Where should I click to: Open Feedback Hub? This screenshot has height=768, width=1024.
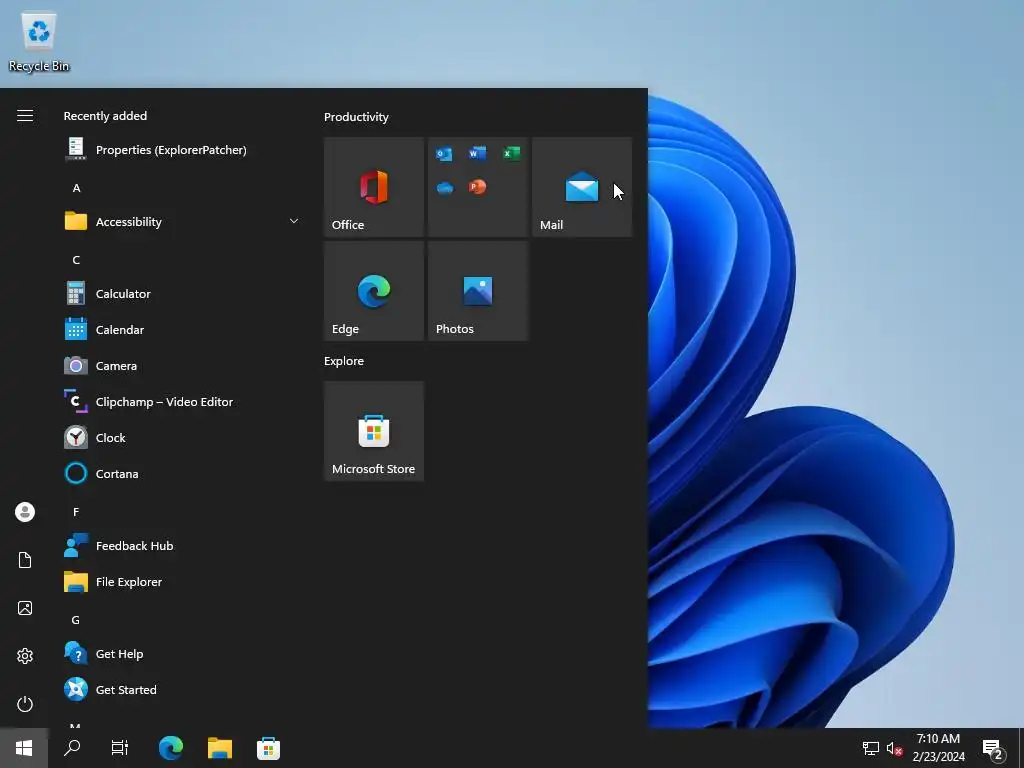pyautogui.click(x=183, y=546)
